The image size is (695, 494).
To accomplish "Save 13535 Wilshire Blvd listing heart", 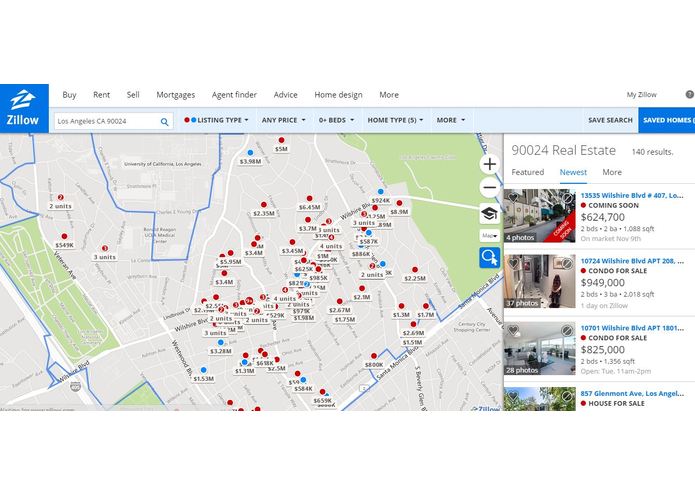I will [513, 197].
